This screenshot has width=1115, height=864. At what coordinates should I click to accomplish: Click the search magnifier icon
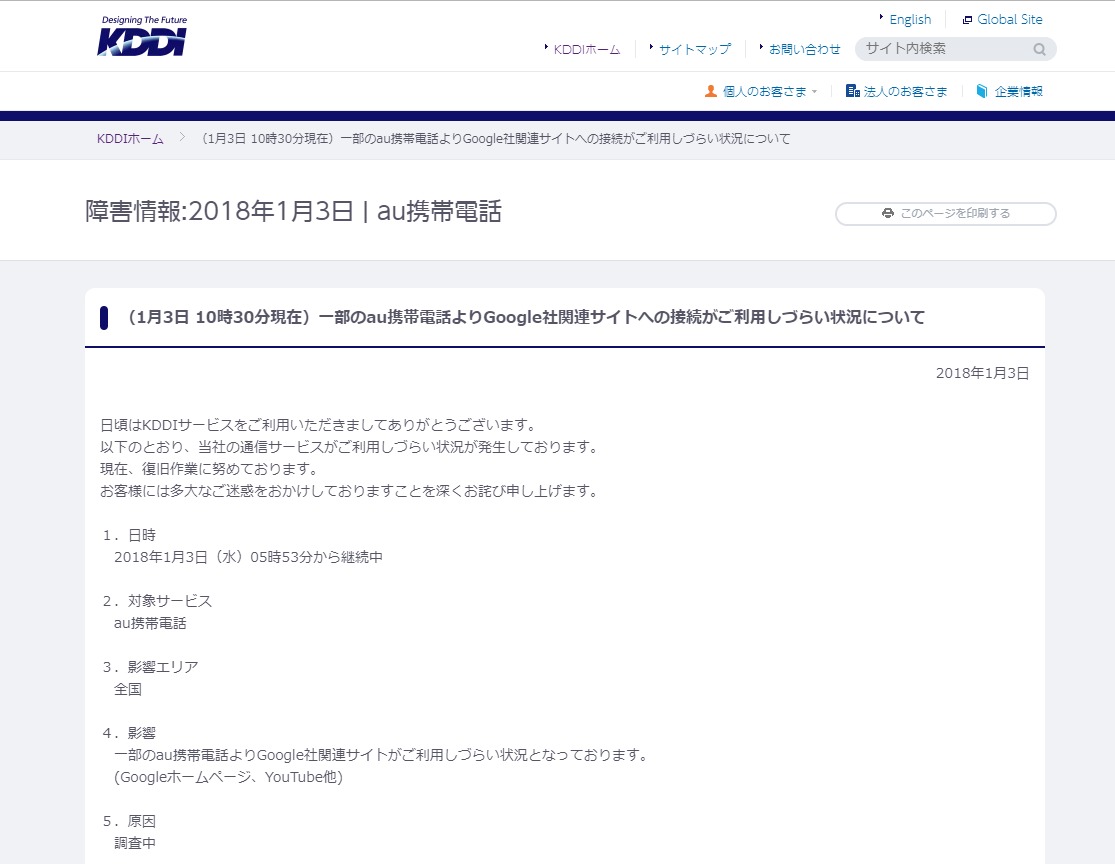tap(1040, 49)
